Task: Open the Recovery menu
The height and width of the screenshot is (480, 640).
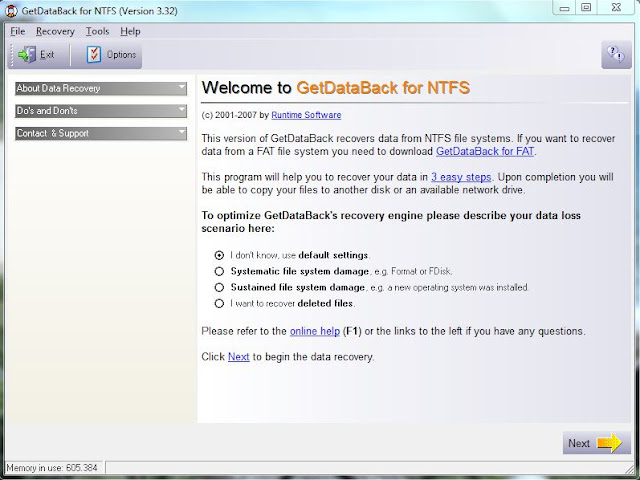Action: point(55,31)
